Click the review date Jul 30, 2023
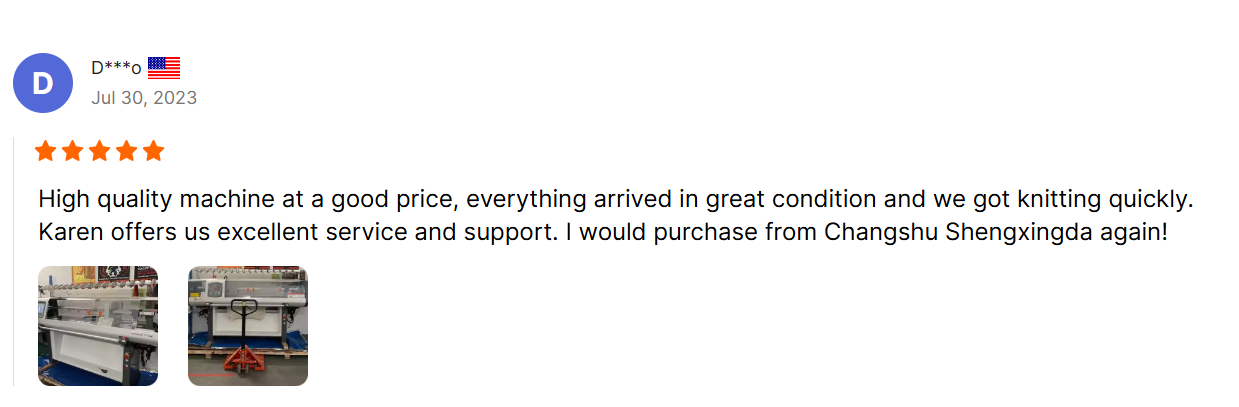The image size is (1239, 407). (144, 98)
